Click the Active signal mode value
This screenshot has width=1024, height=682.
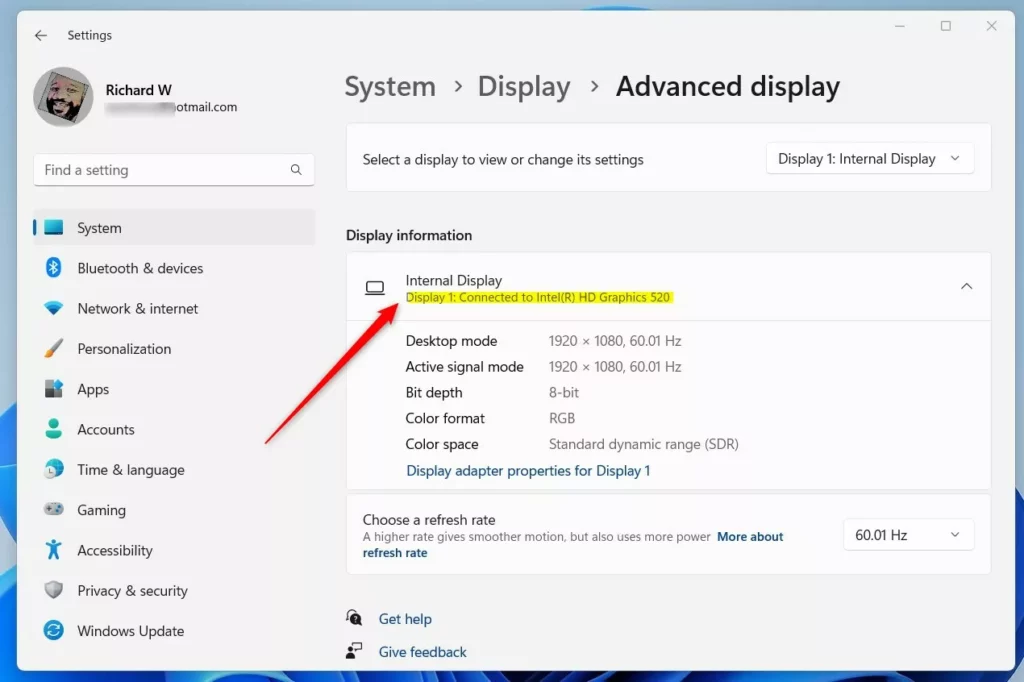[615, 367]
